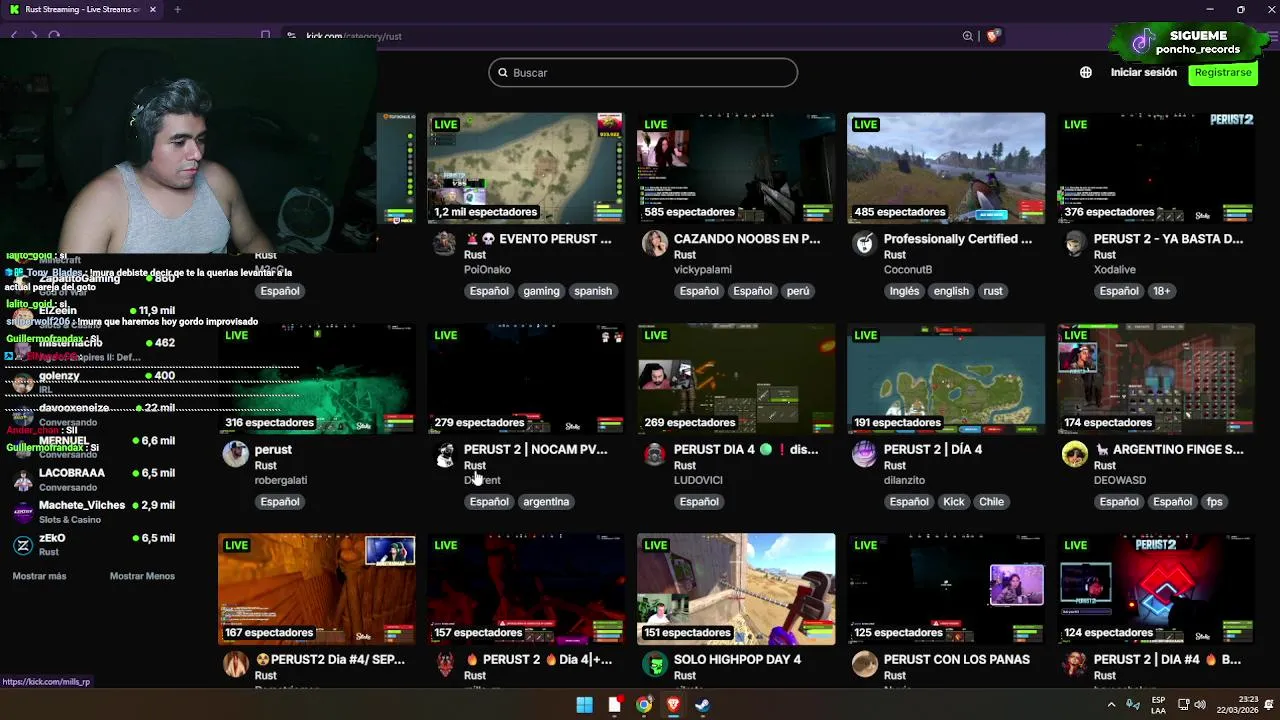Click Mostrar más in the sidebar
The width and height of the screenshot is (1280, 720).
(39, 576)
